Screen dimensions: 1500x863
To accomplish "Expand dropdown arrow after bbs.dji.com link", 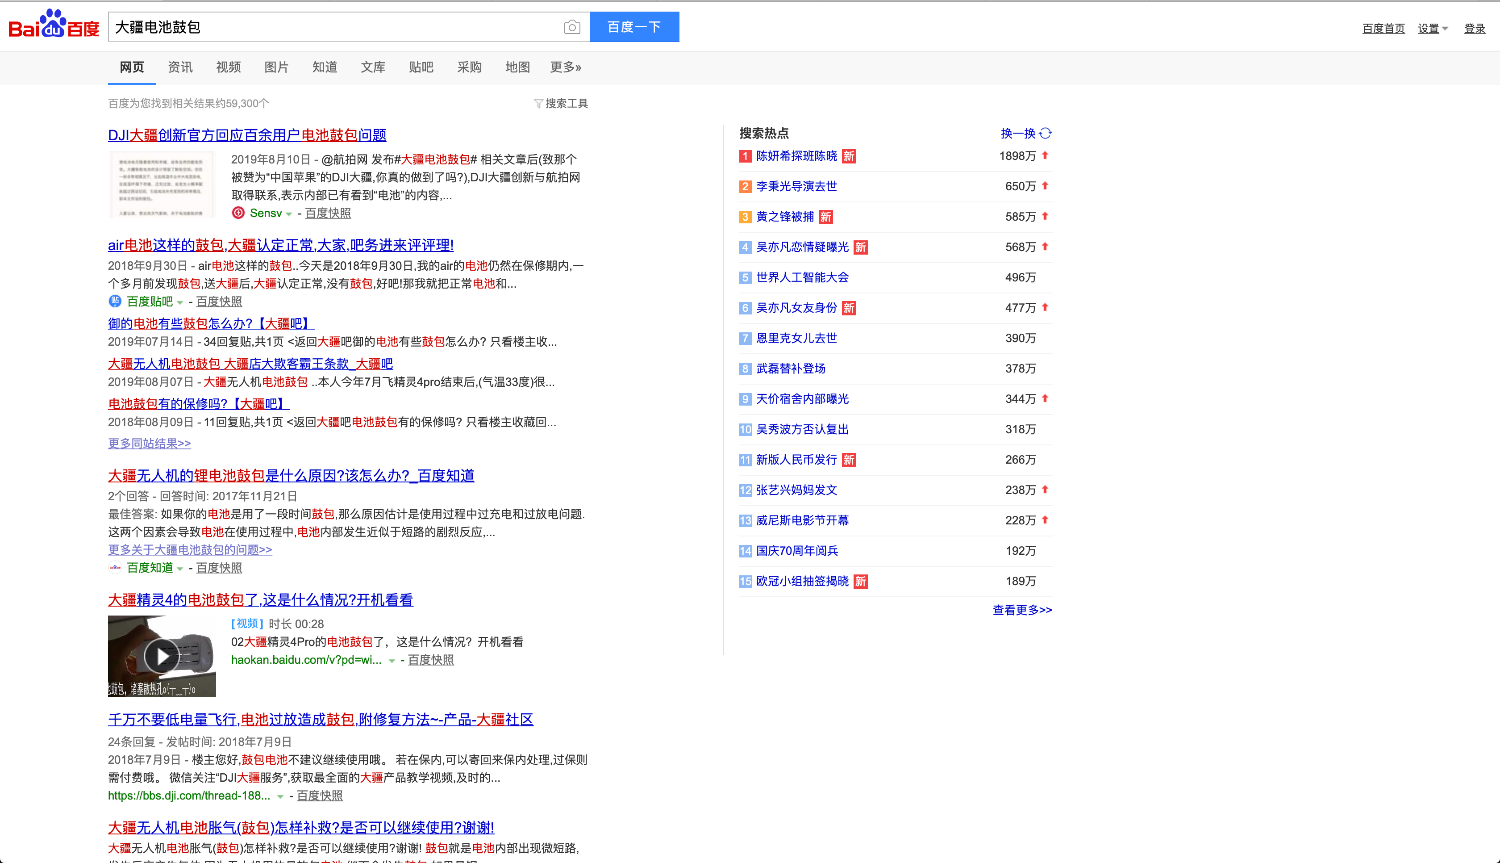I will 280,797.
